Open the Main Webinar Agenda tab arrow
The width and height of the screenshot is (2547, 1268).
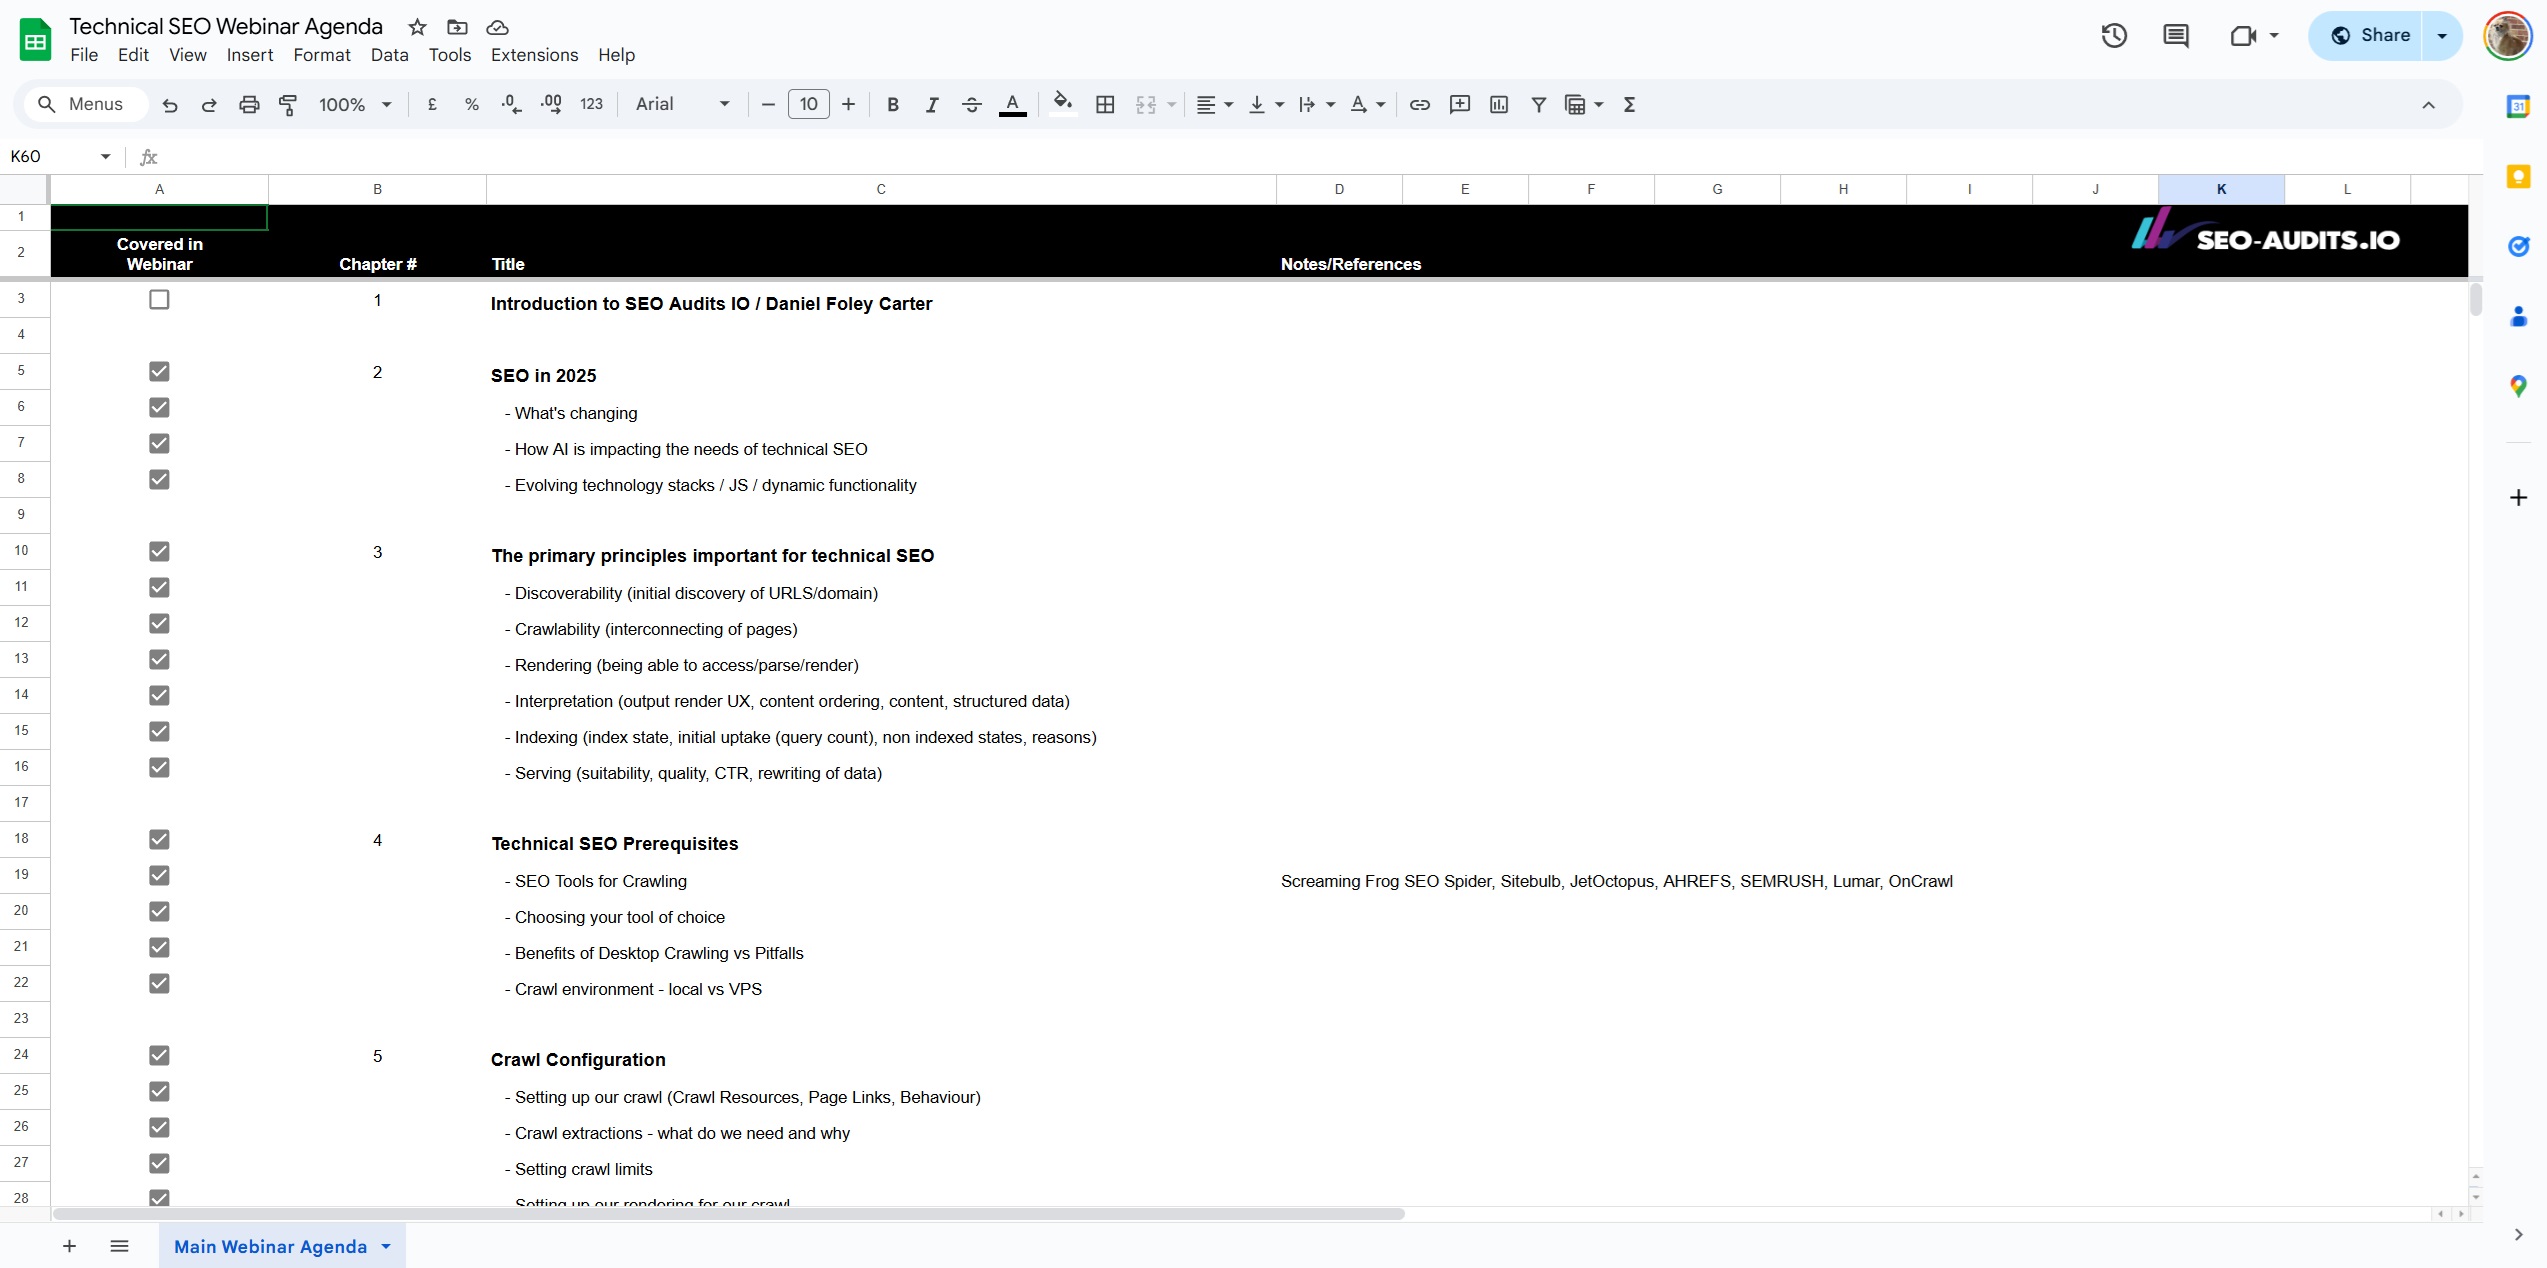click(x=386, y=1246)
